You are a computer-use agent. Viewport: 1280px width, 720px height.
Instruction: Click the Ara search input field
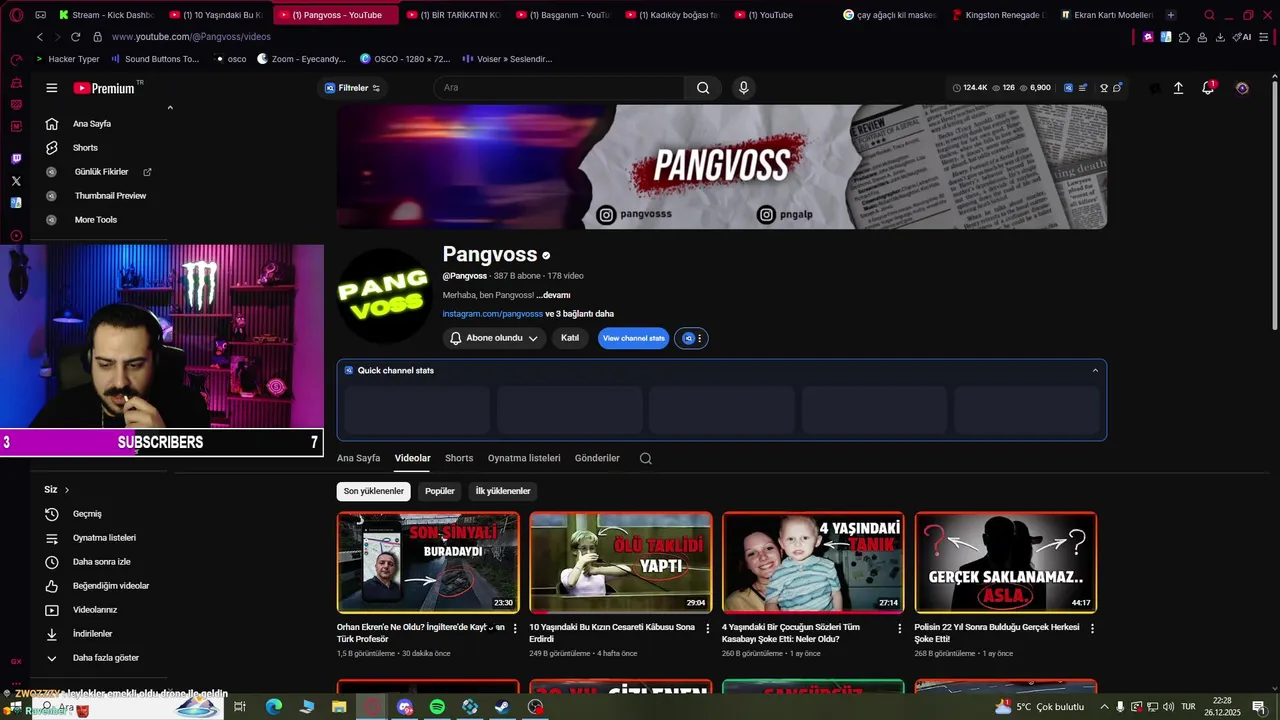click(559, 88)
